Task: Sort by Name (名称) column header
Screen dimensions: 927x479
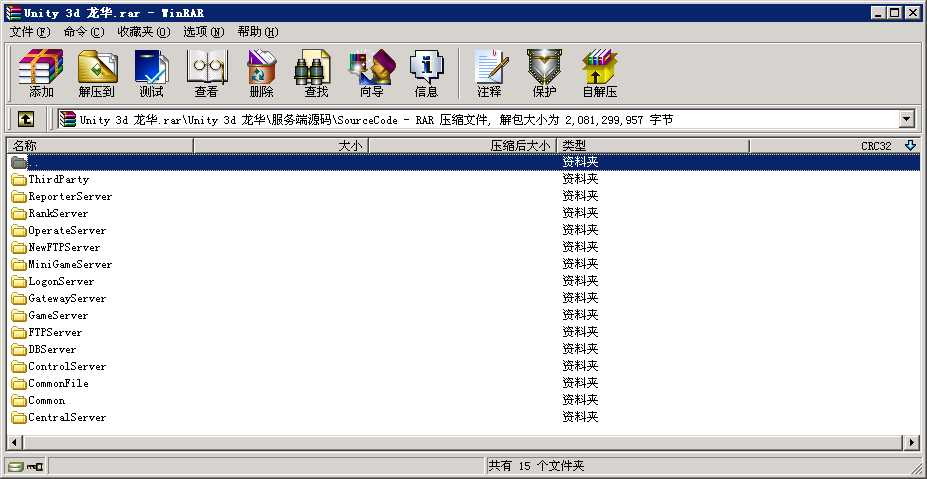Action: 101,145
